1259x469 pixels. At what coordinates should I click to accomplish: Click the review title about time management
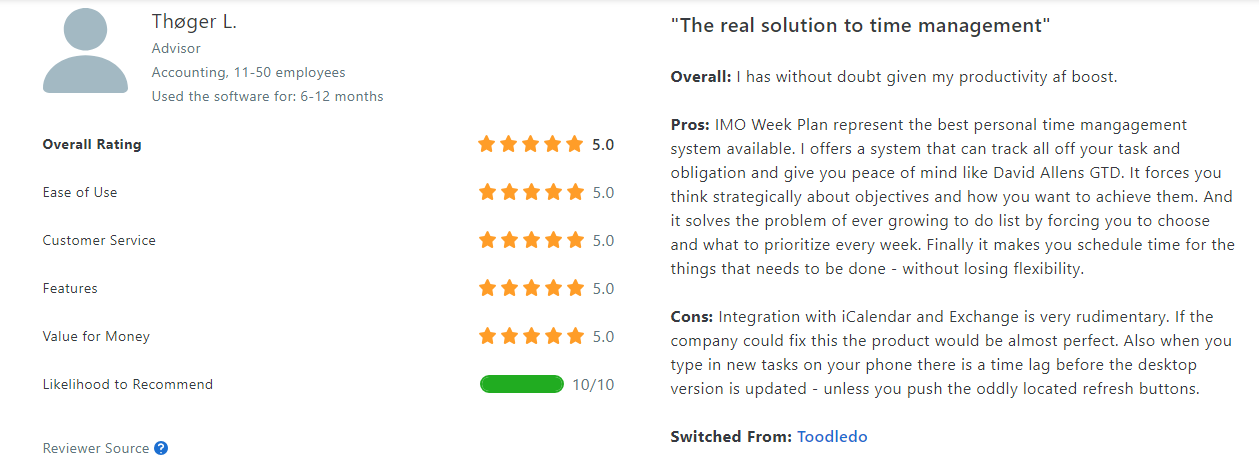(x=860, y=25)
